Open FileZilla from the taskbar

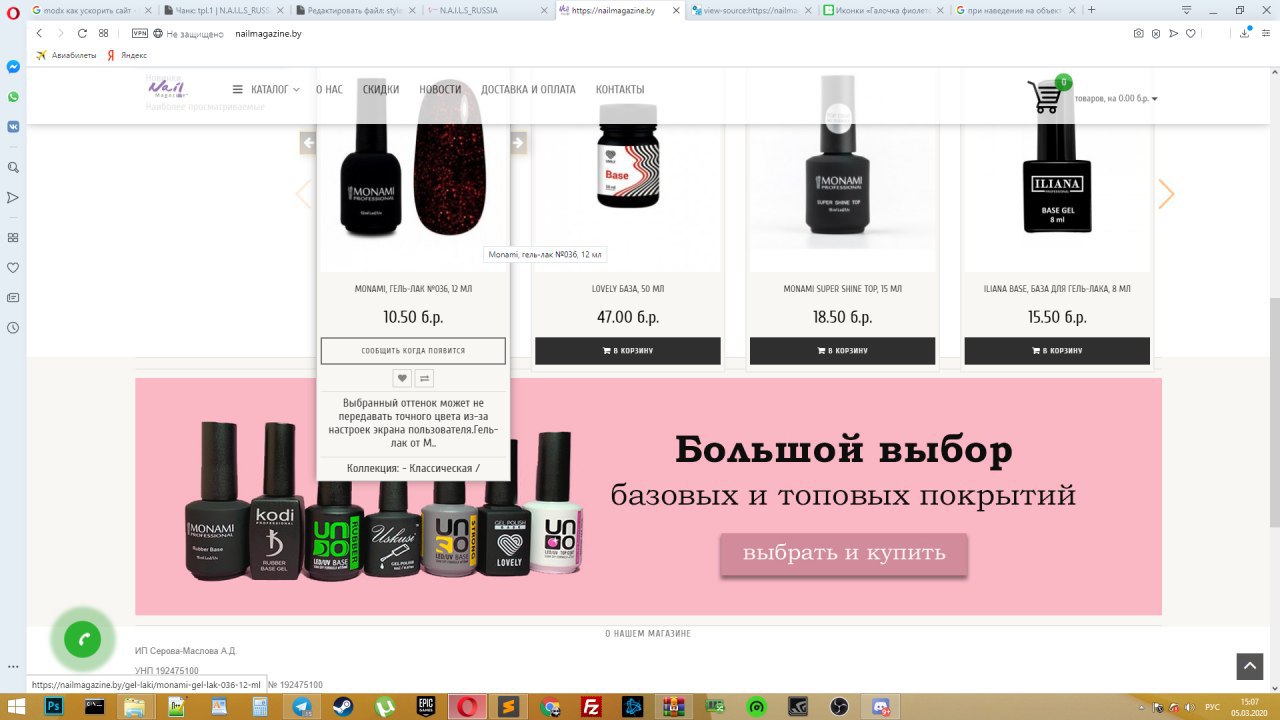591,706
